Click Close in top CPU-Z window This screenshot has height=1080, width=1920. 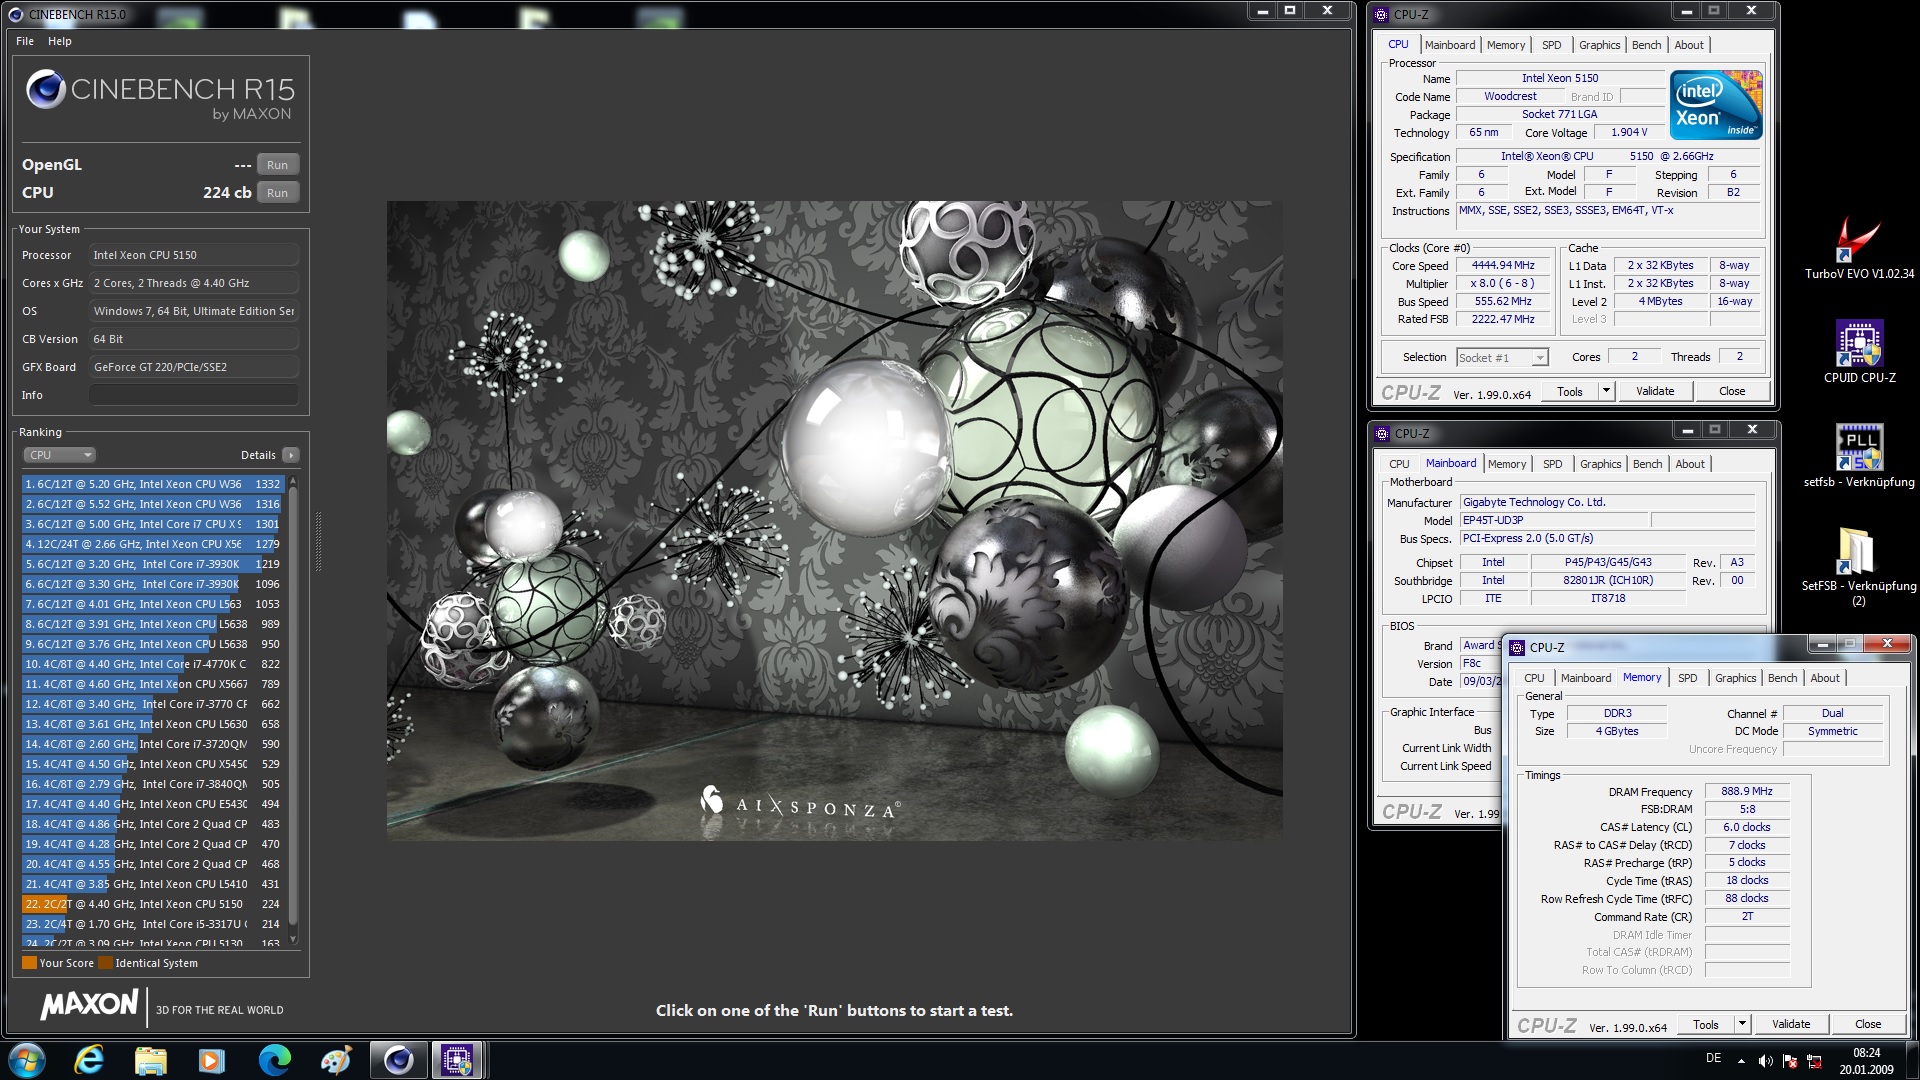pos(1732,391)
